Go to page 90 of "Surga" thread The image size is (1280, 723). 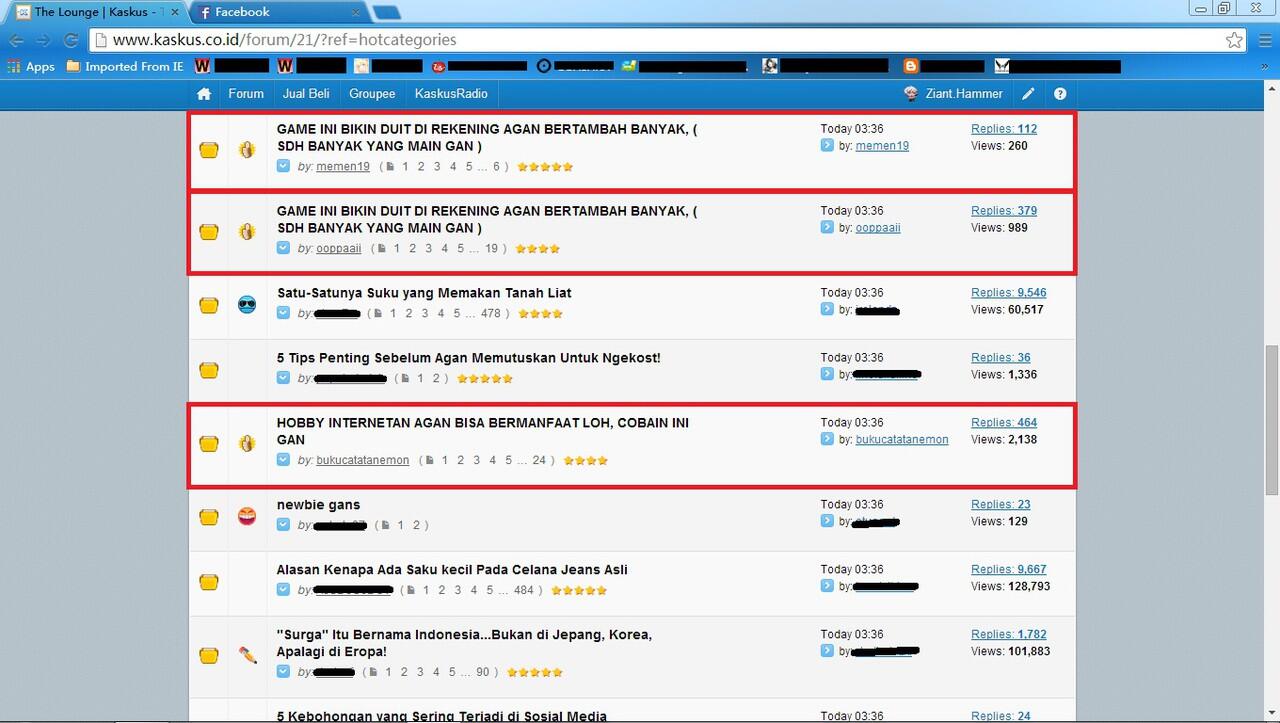tap(483, 673)
